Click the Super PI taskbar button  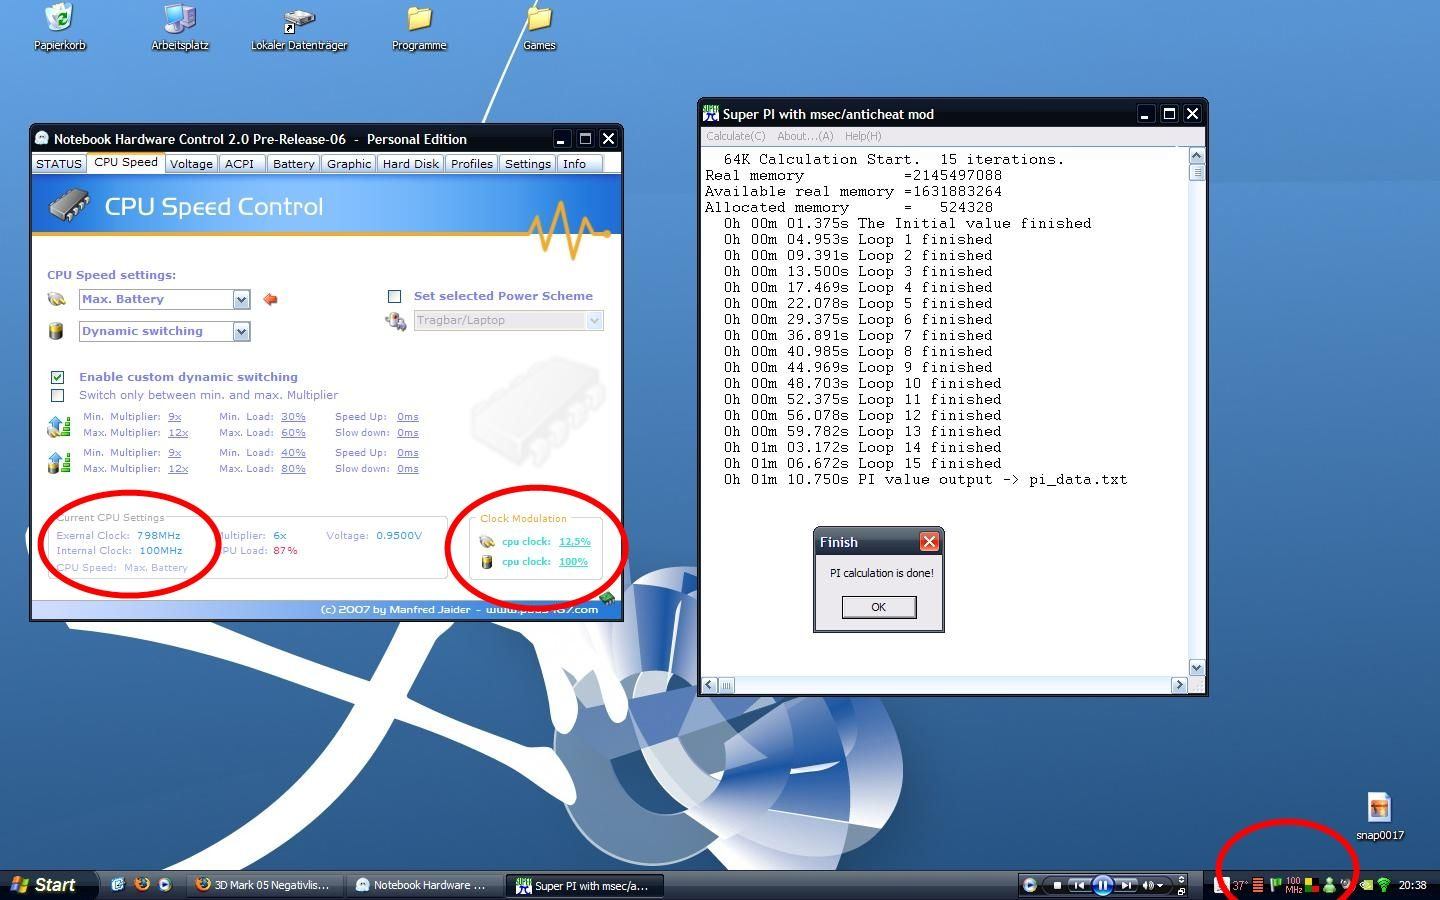point(584,885)
